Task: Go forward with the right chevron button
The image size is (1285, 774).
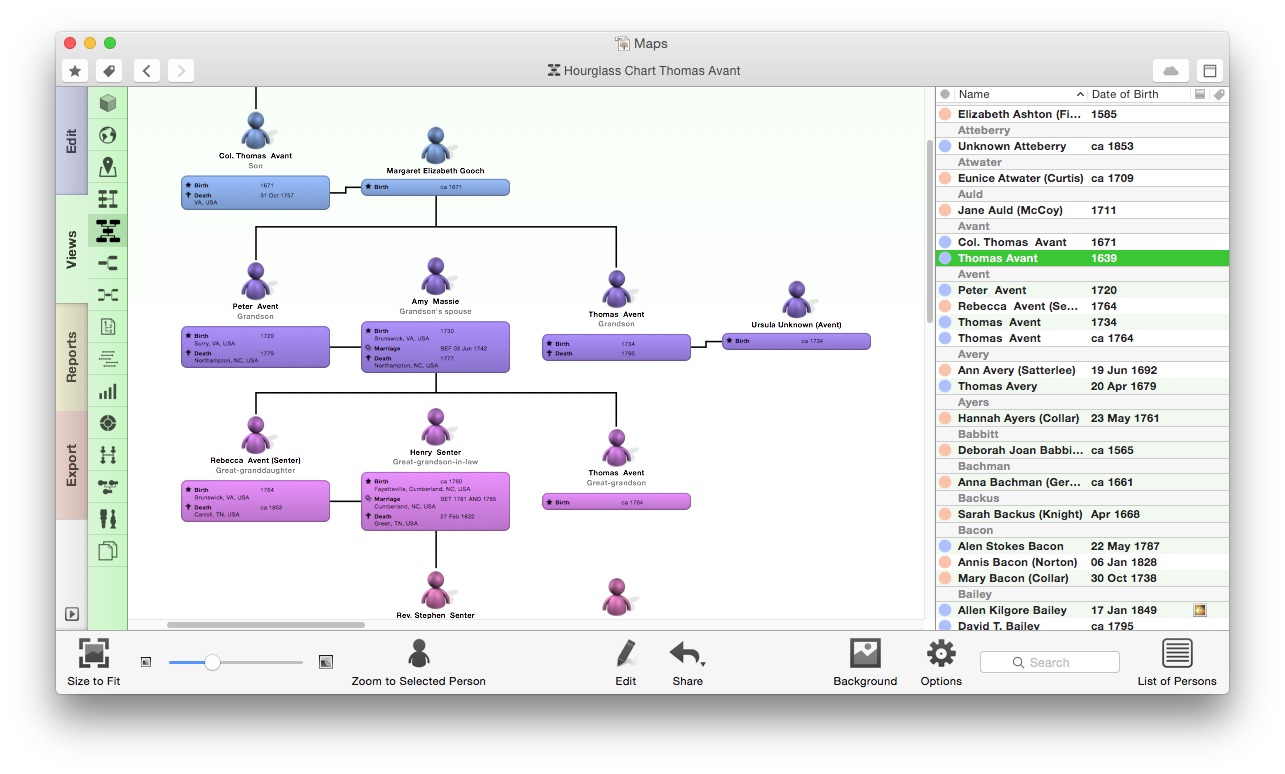Action: click(181, 71)
